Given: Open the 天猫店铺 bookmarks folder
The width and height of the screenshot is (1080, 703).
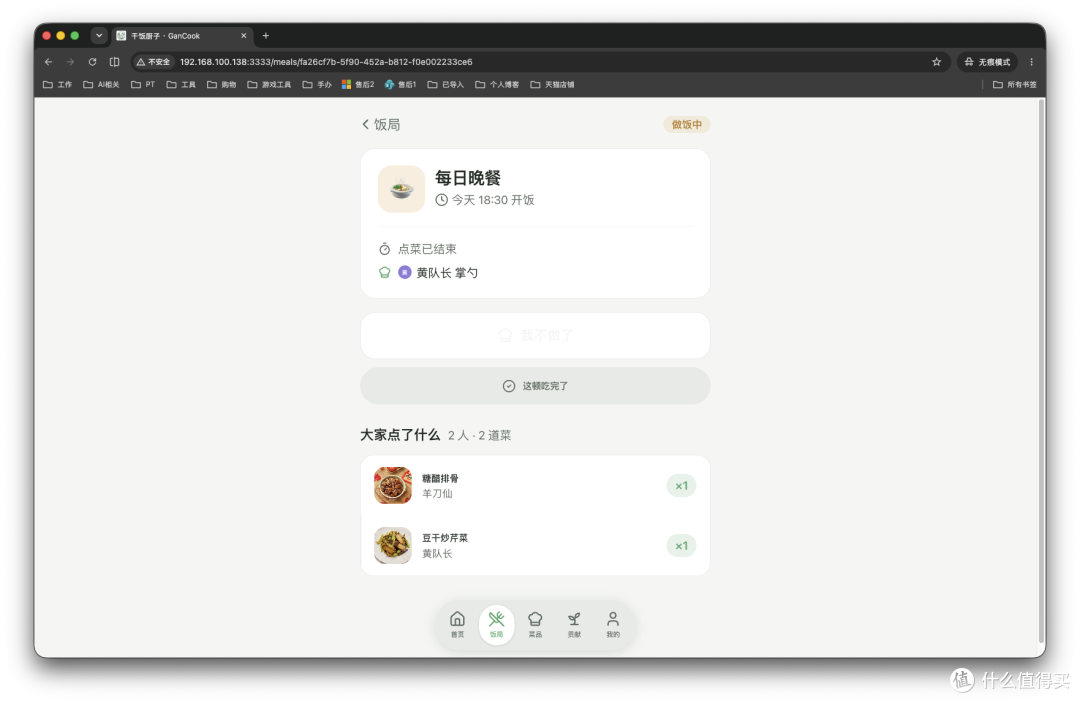Looking at the screenshot, I should (552, 85).
